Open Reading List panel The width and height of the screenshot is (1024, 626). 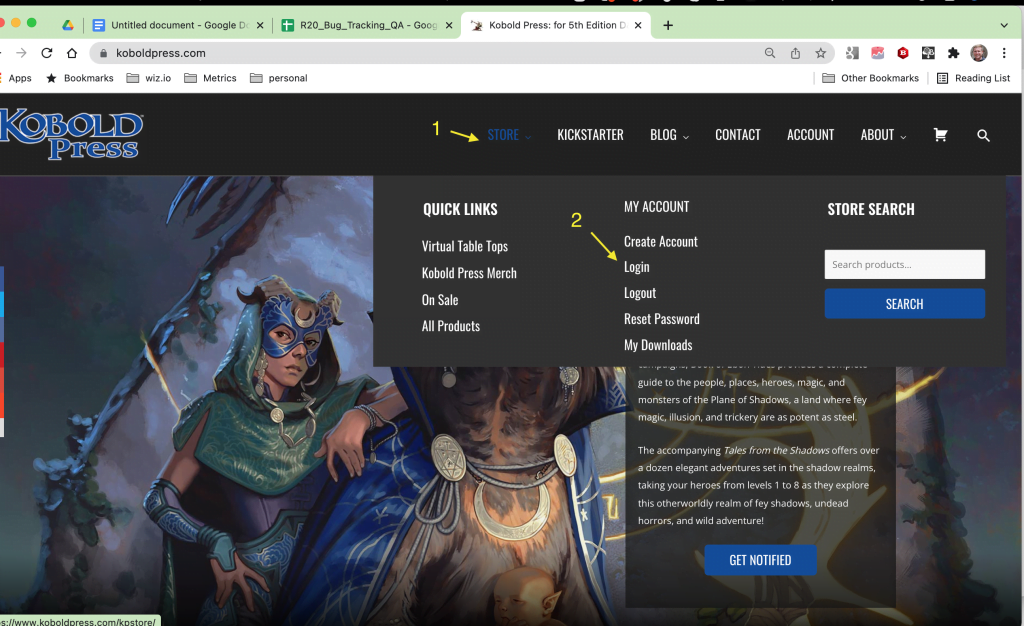tap(974, 78)
